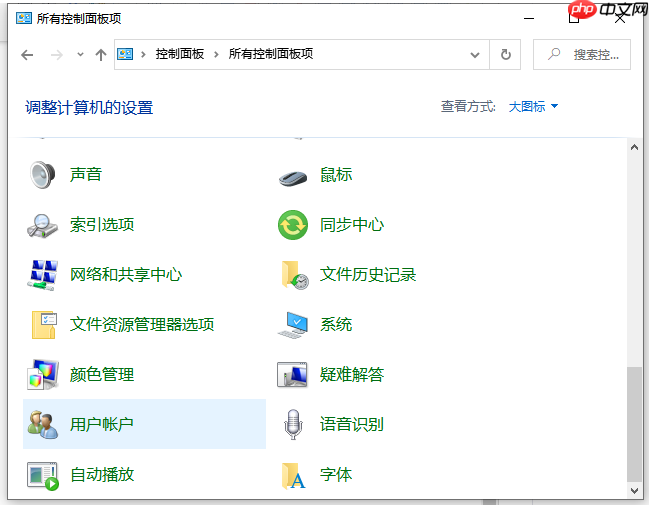This screenshot has height=505, width=649.
Task: Open the 同步中心 green sync icon
Action: pyautogui.click(x=293, y=225)
